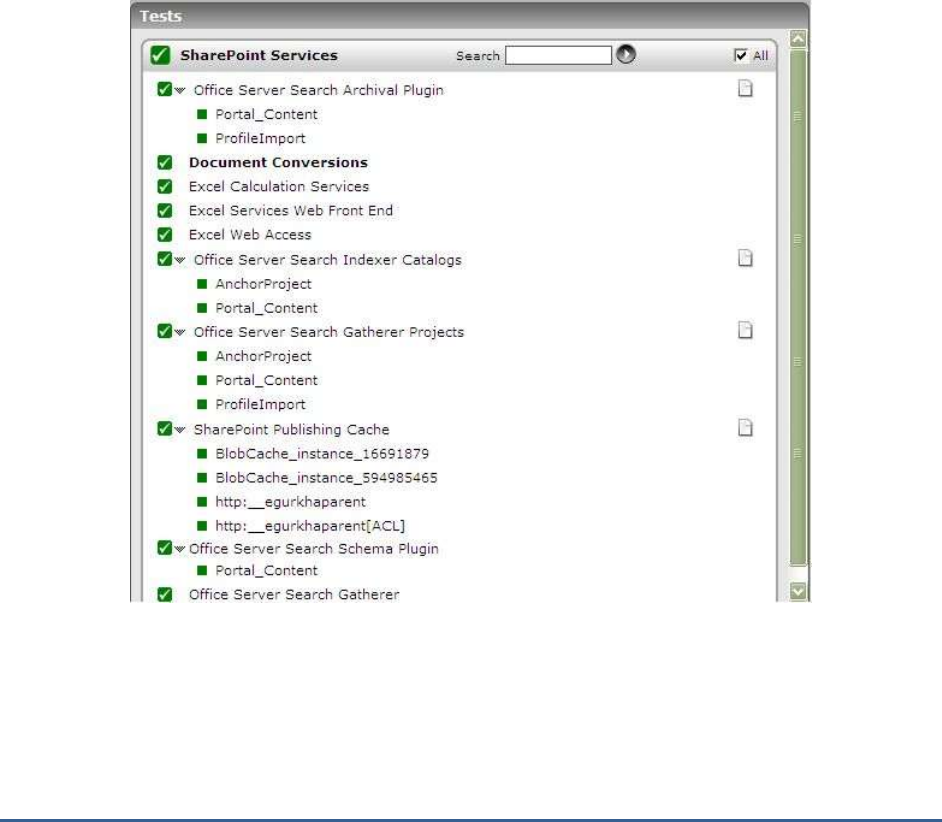Viewport: 942px width, 822px height.
Task: Click the scrollbar down arrow
Action: tap(798, 591)
